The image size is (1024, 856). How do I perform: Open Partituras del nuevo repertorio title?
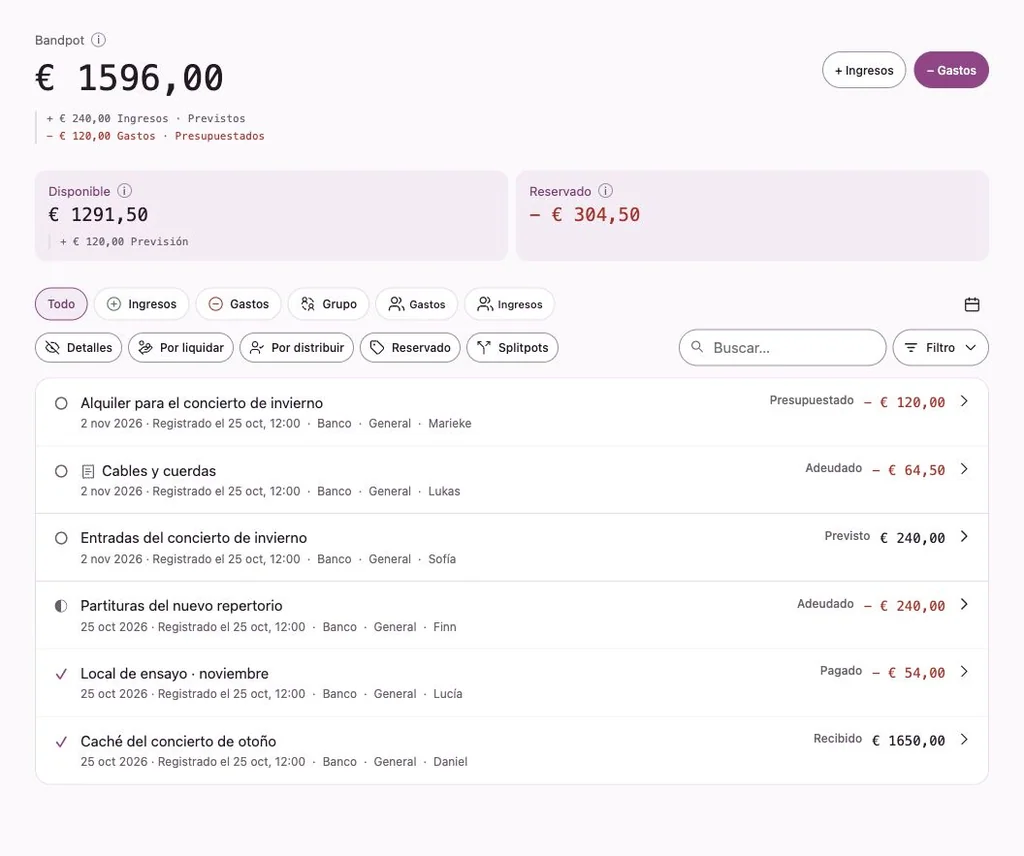(x=182, y=606)
